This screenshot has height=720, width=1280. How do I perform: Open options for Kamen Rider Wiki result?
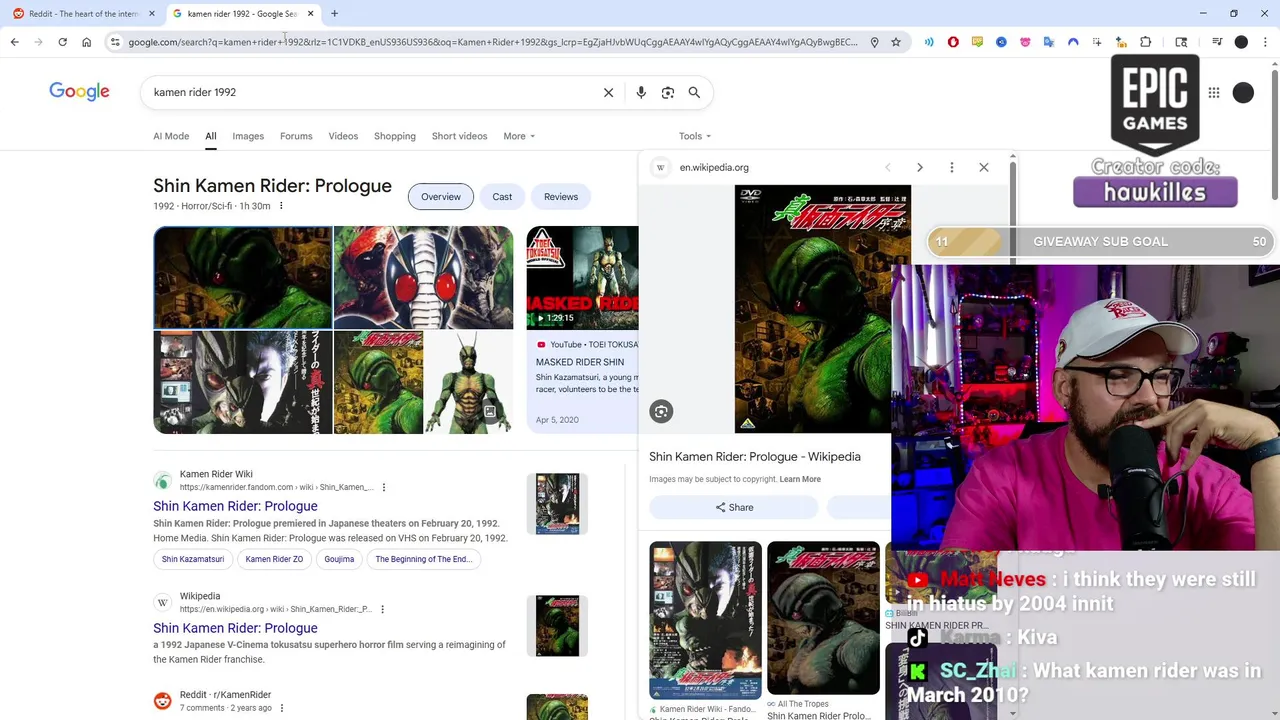click(x=384, y=487)
